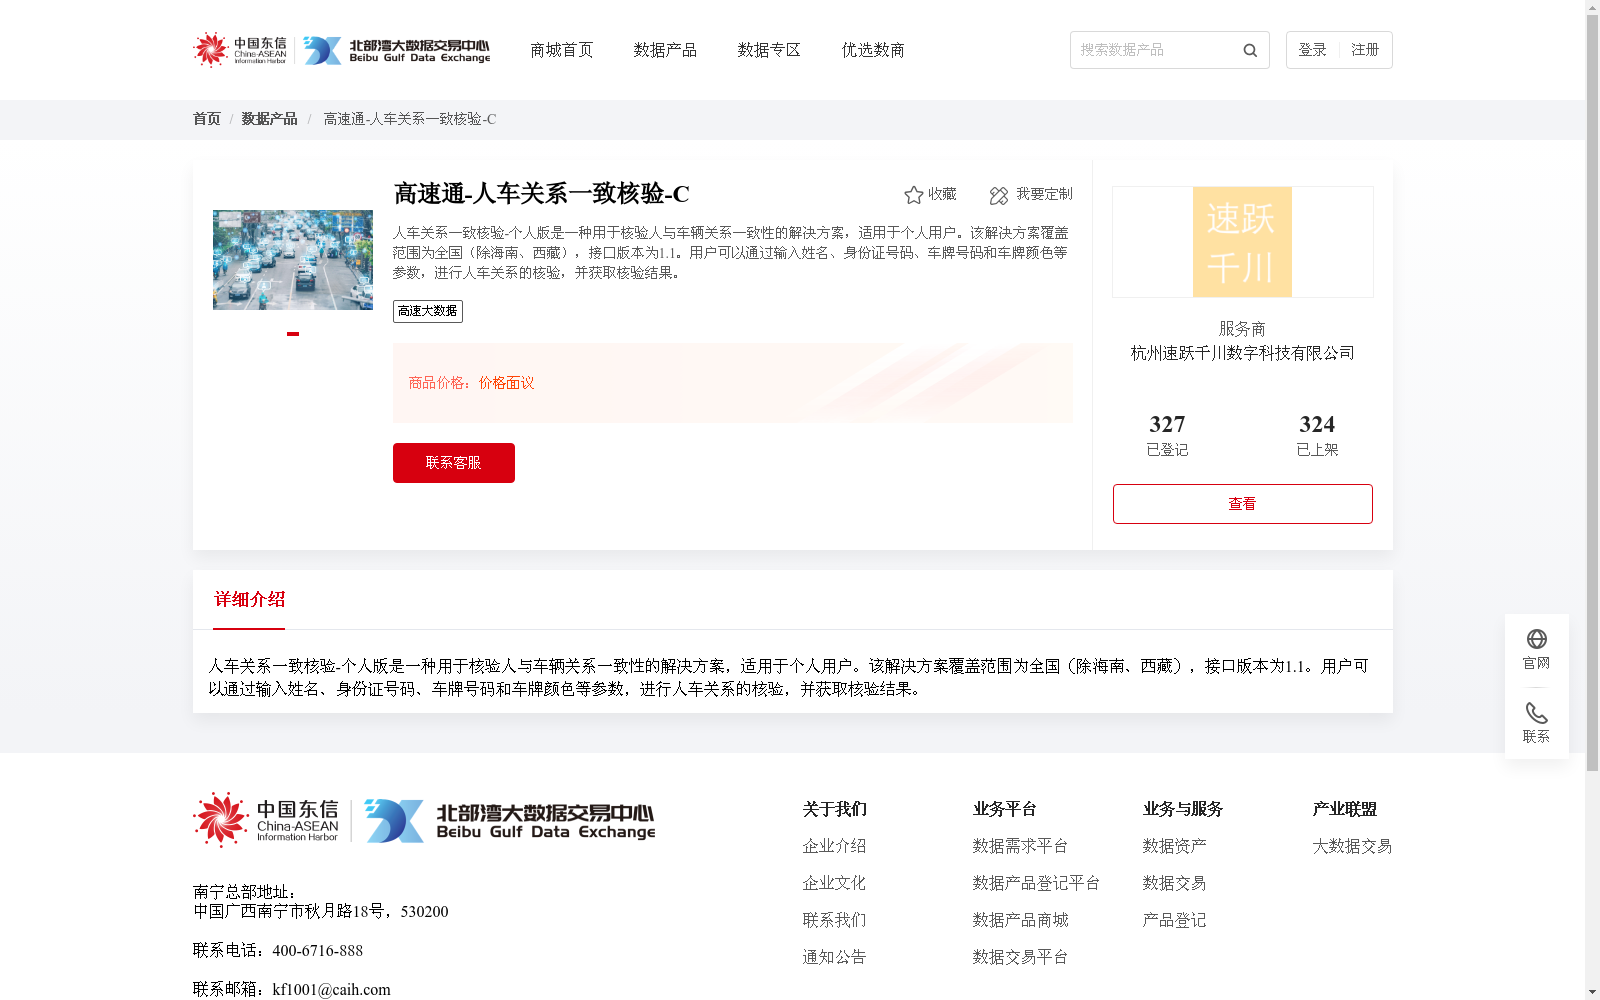Open footer link 企业介绍
This screenshot has width=1600, height=1000.
[x=834, y=846]
